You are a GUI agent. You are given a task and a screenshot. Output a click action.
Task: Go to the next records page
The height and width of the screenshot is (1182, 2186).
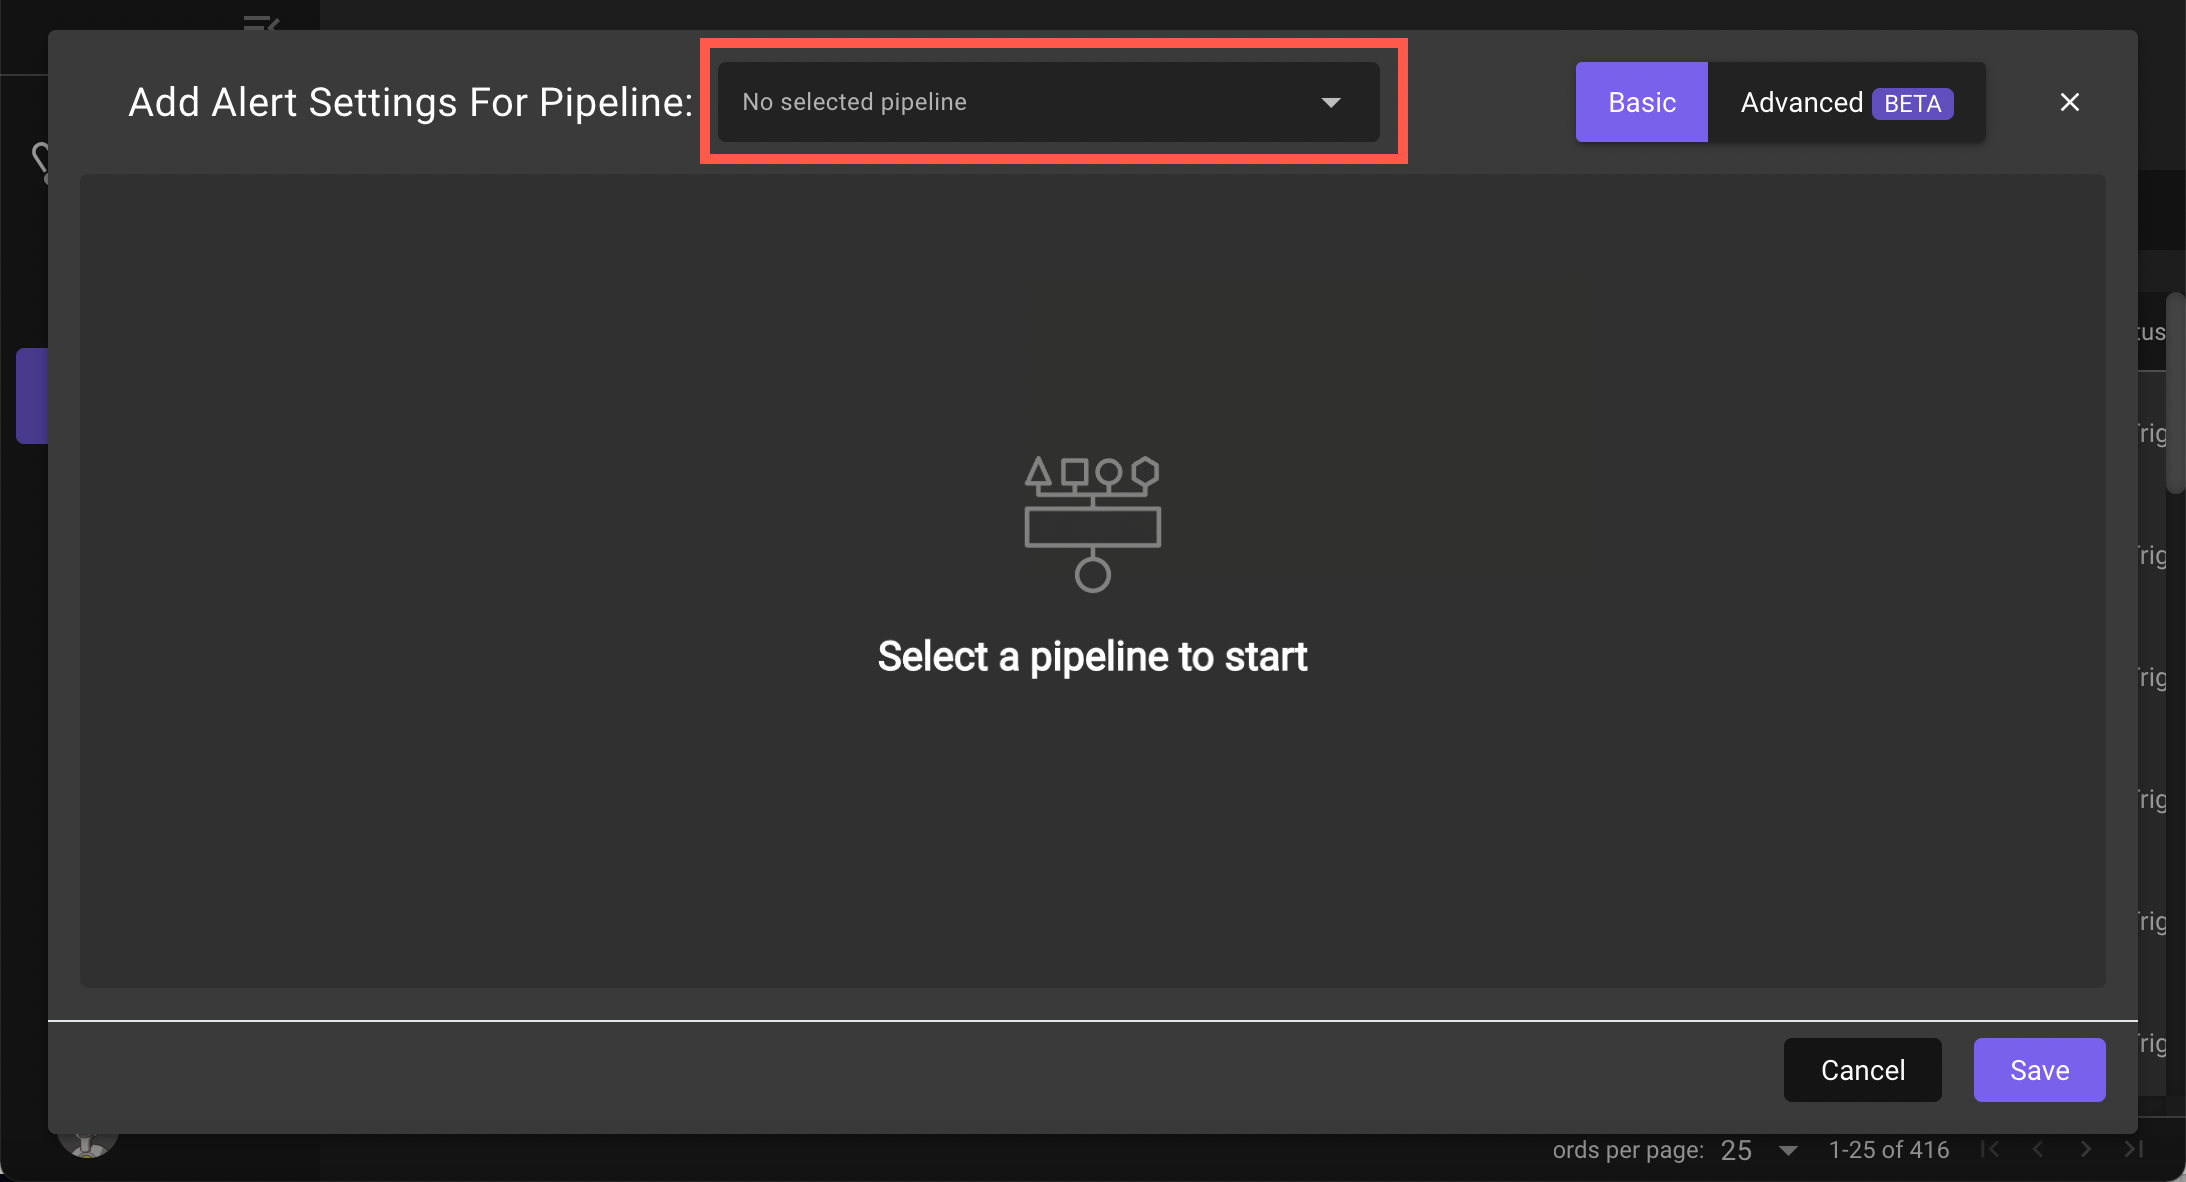point(2086,1149)
